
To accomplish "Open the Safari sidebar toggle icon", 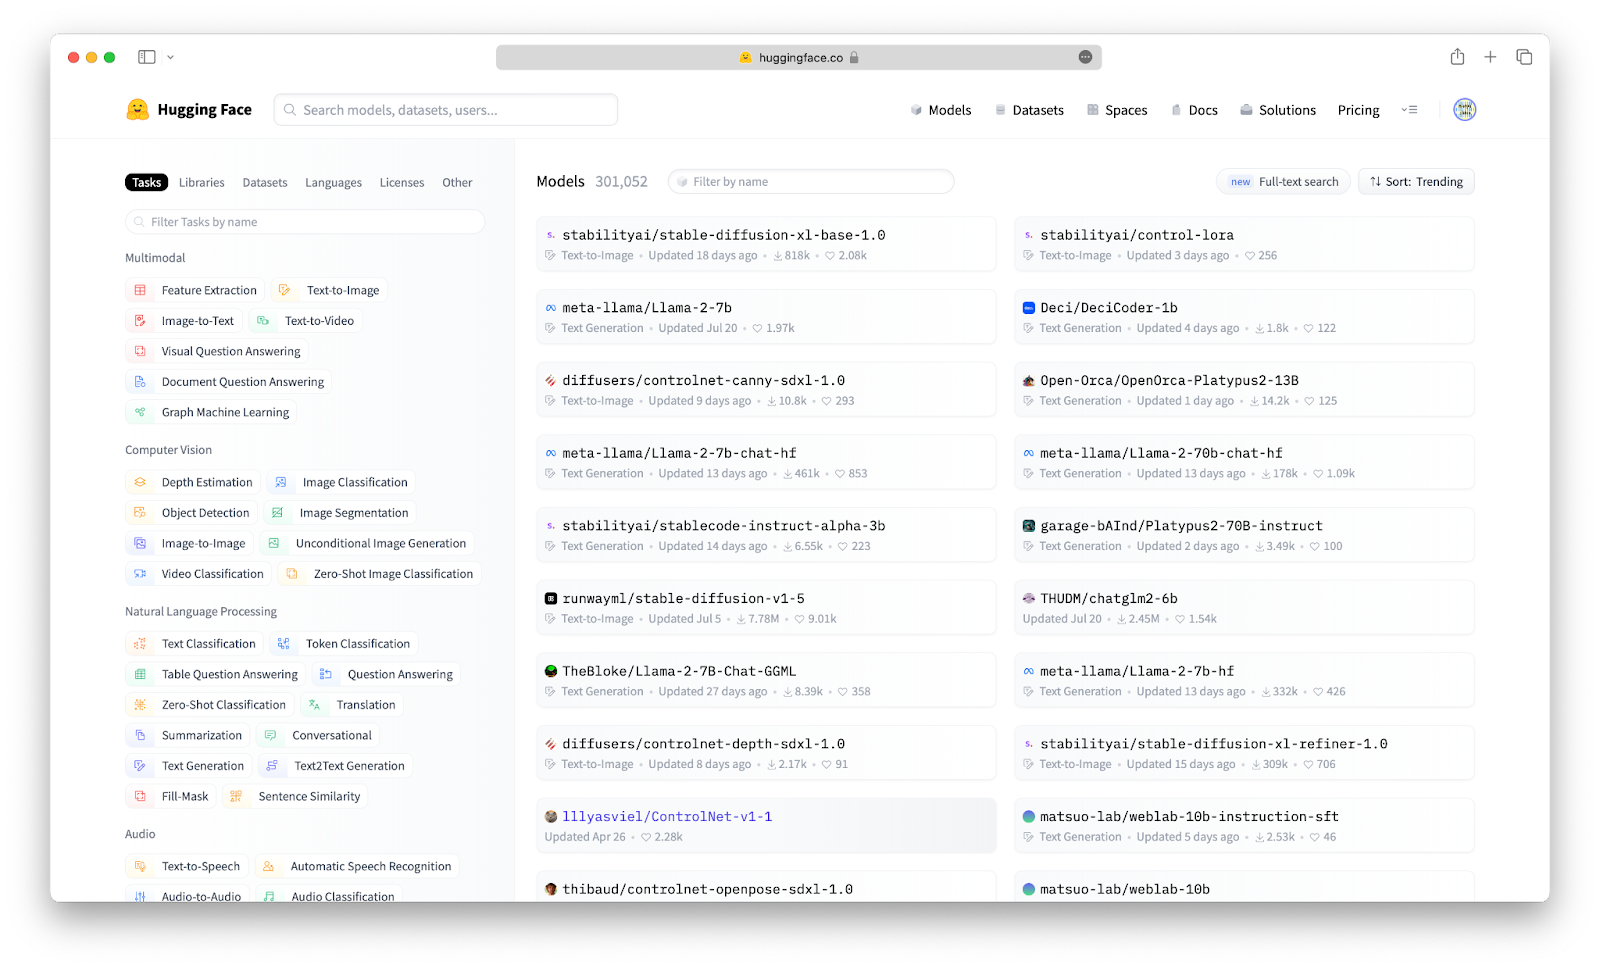I will coord(147,57).
